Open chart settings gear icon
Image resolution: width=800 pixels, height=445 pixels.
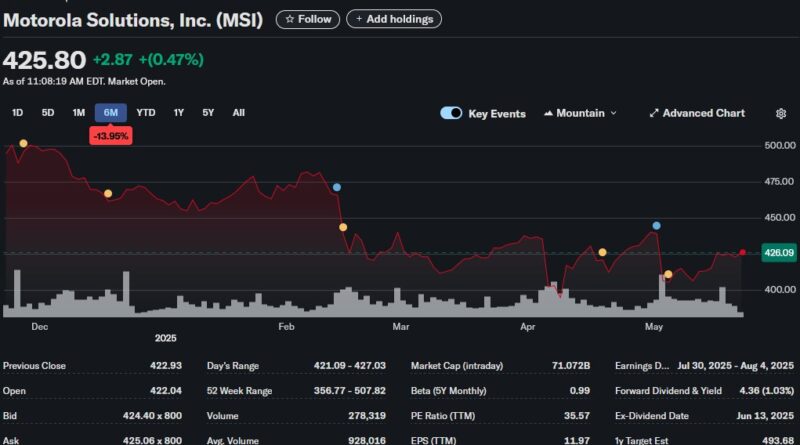coord(781,113)
